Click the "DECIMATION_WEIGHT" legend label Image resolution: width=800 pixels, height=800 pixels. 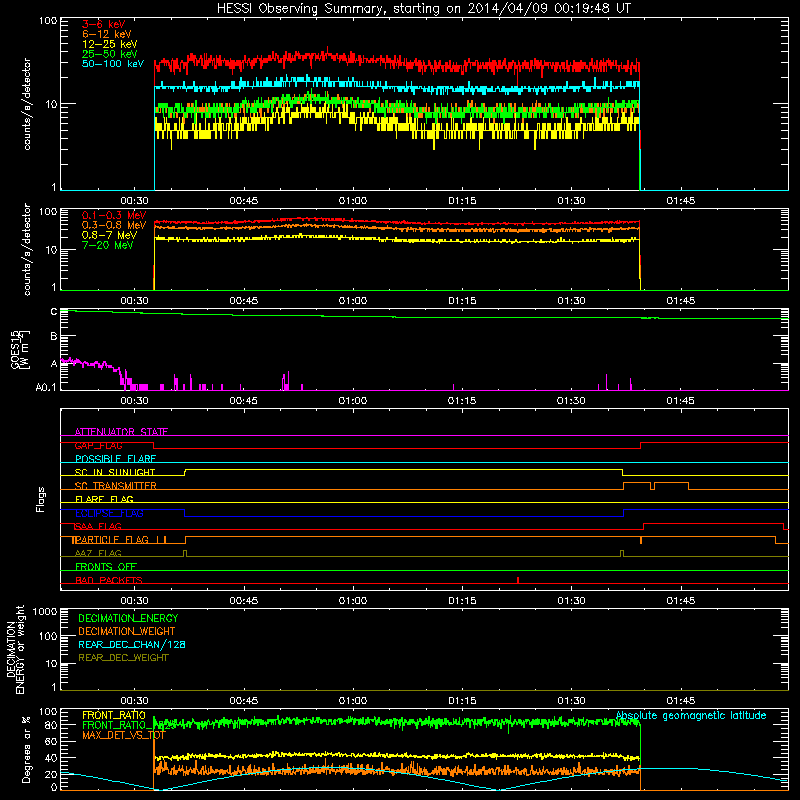point(127,631)
